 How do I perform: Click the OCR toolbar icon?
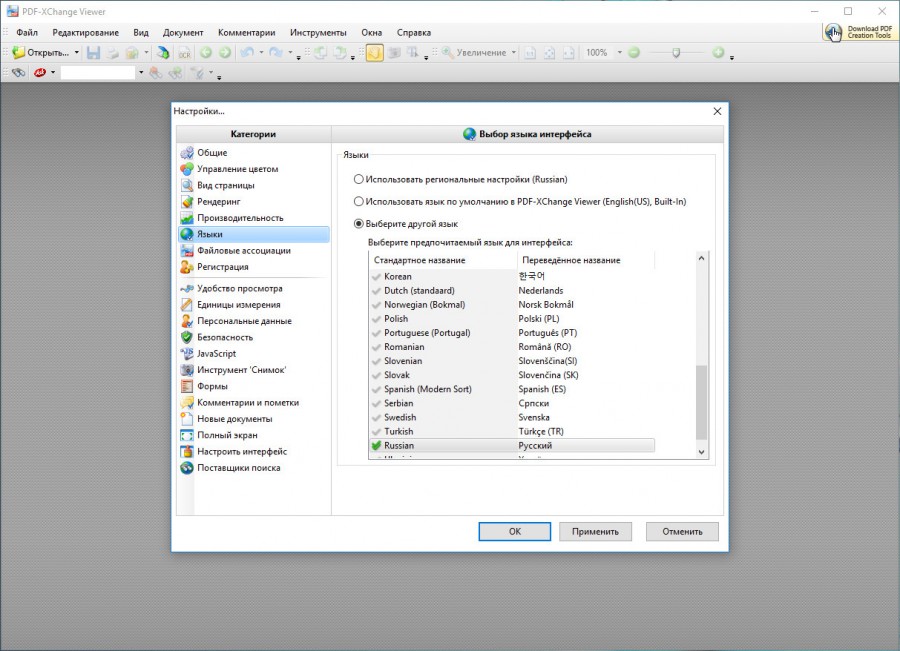(x=184, y=52)
